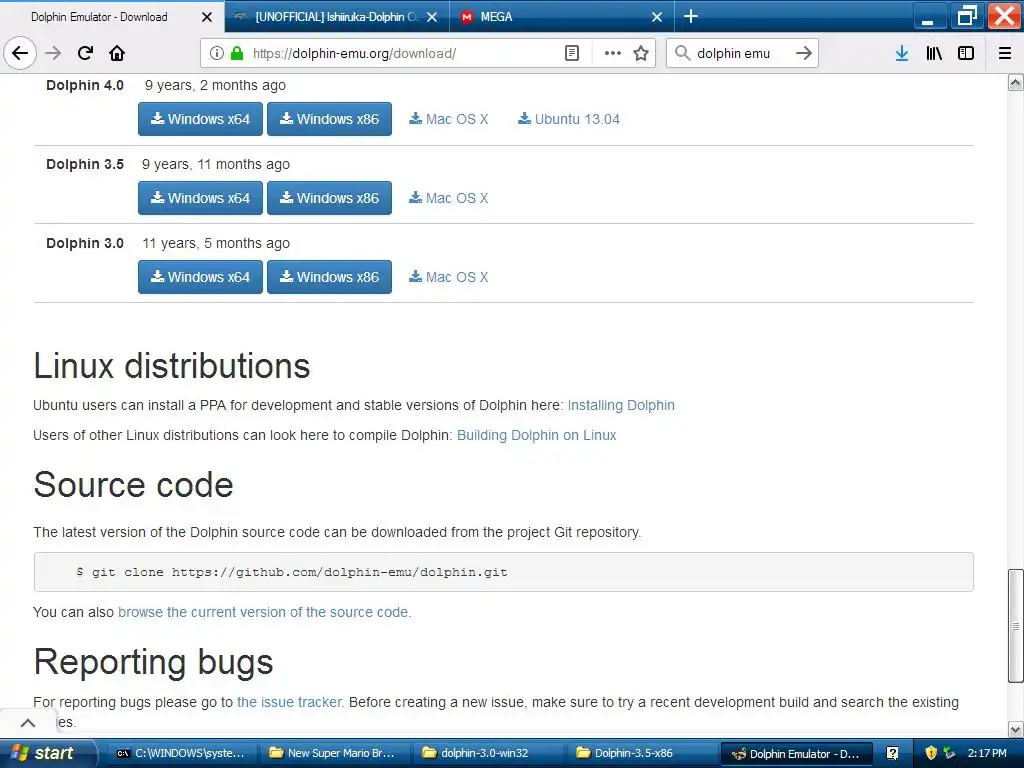Download Dolphin 4.0 Windows x64

[200, 119]
